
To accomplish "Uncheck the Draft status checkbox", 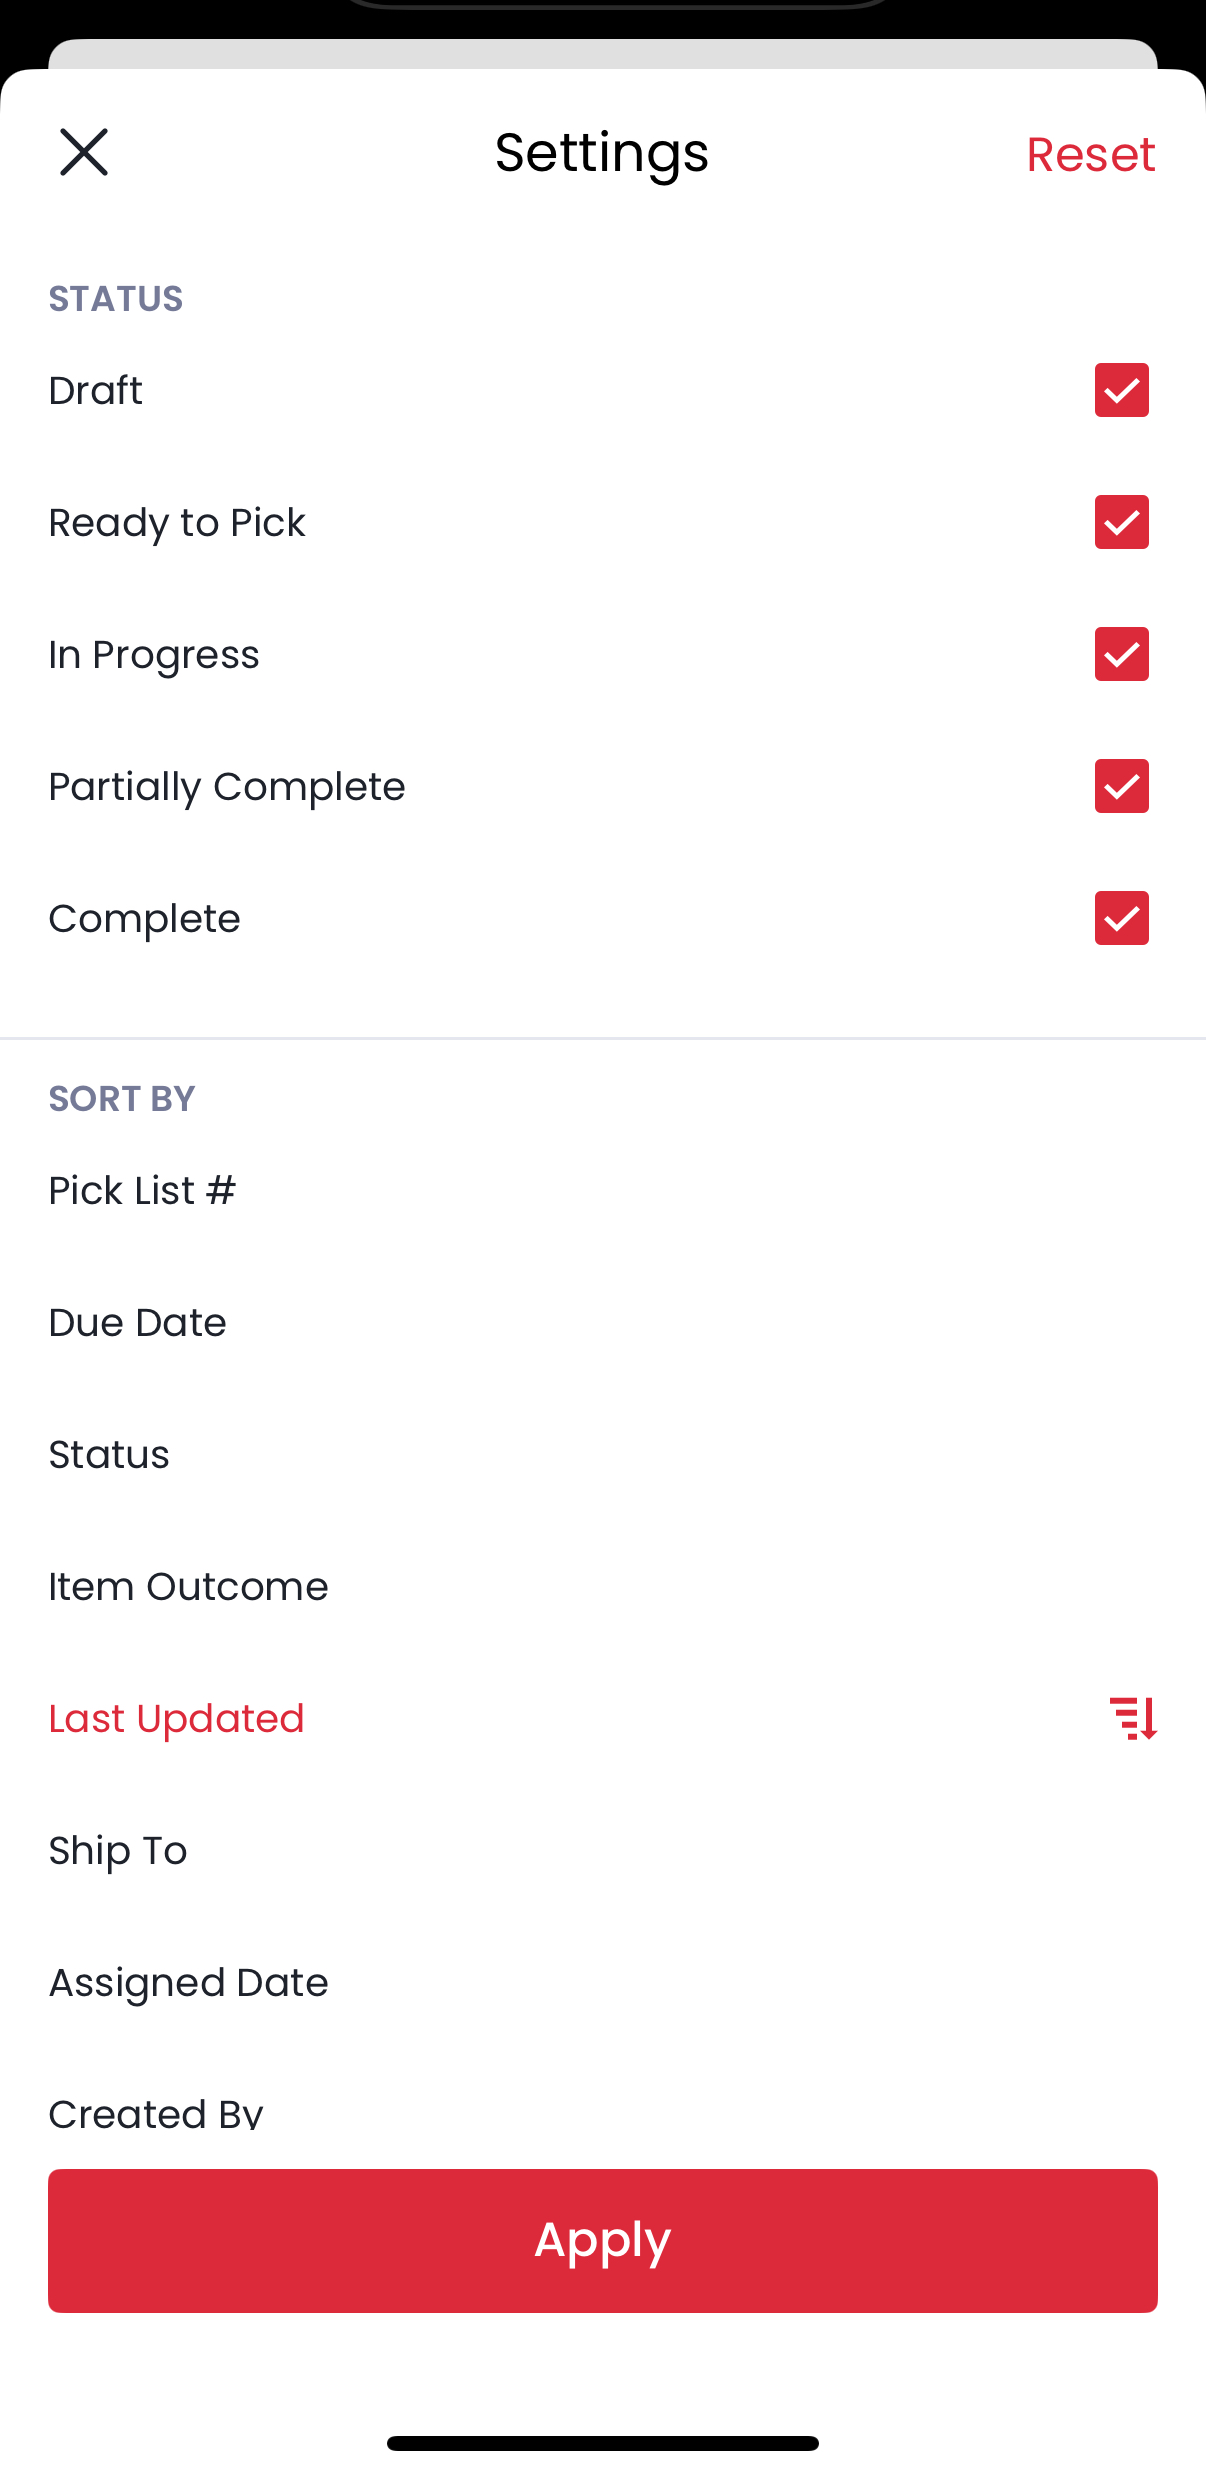I will coord(1121,390).
